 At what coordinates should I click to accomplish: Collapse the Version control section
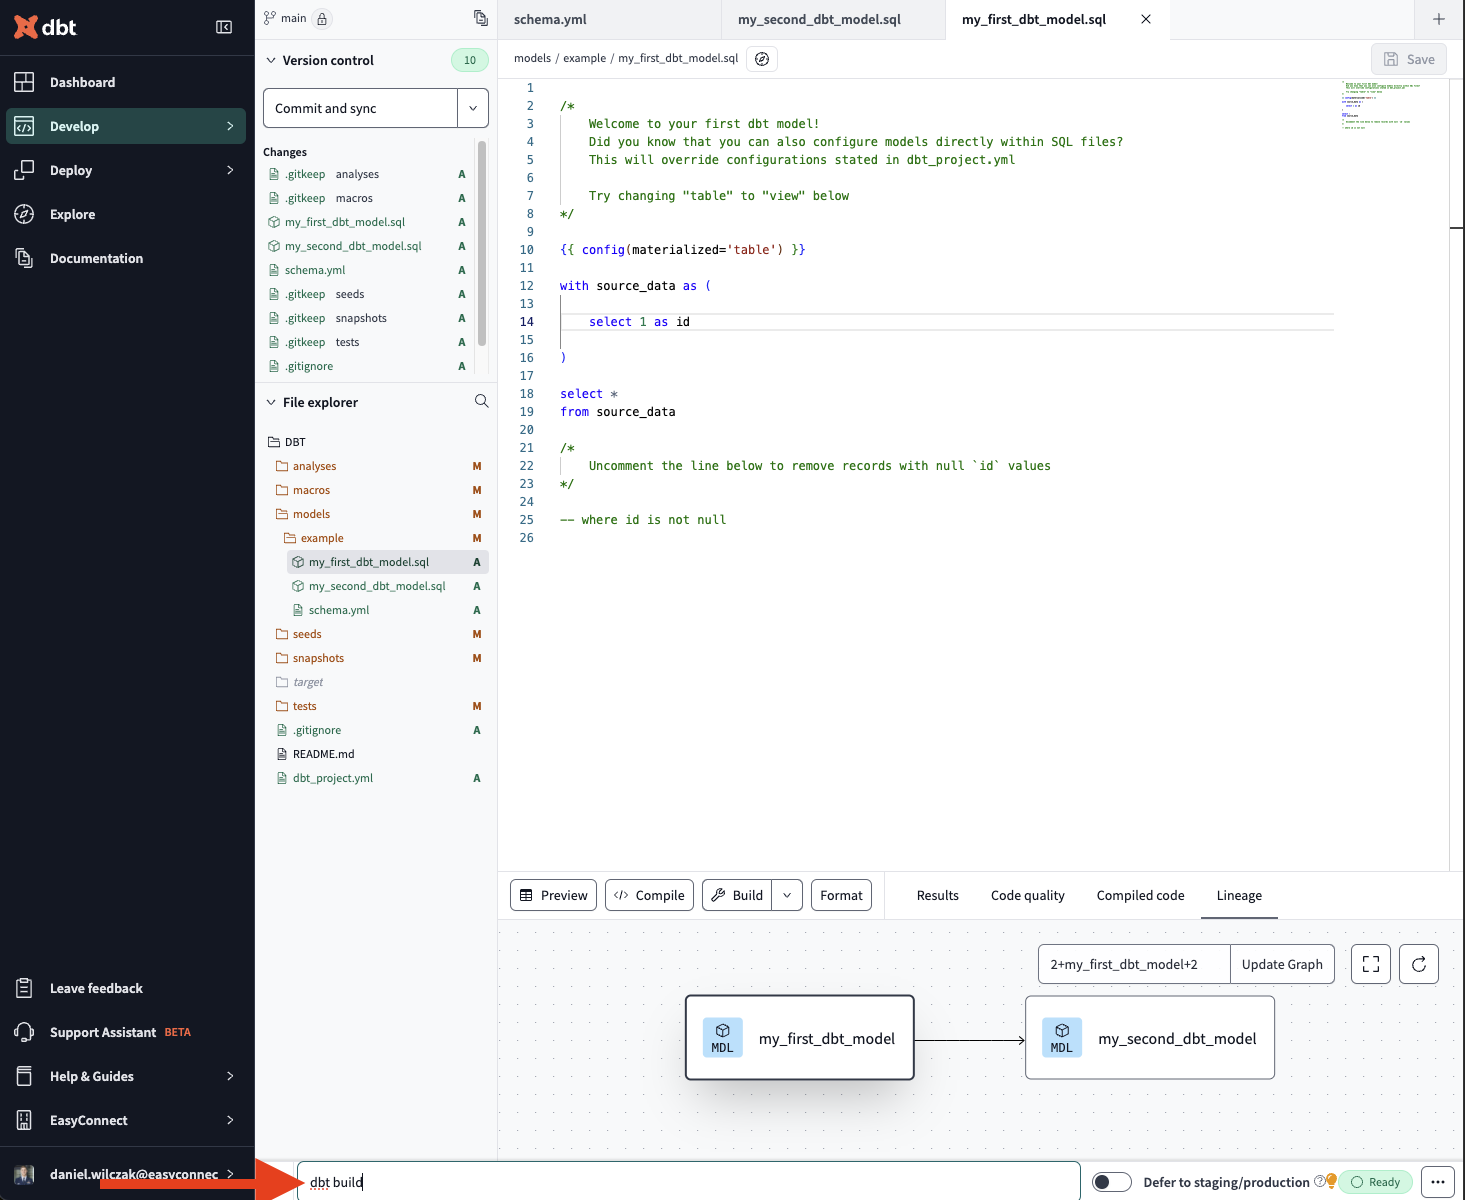point(271,60)
